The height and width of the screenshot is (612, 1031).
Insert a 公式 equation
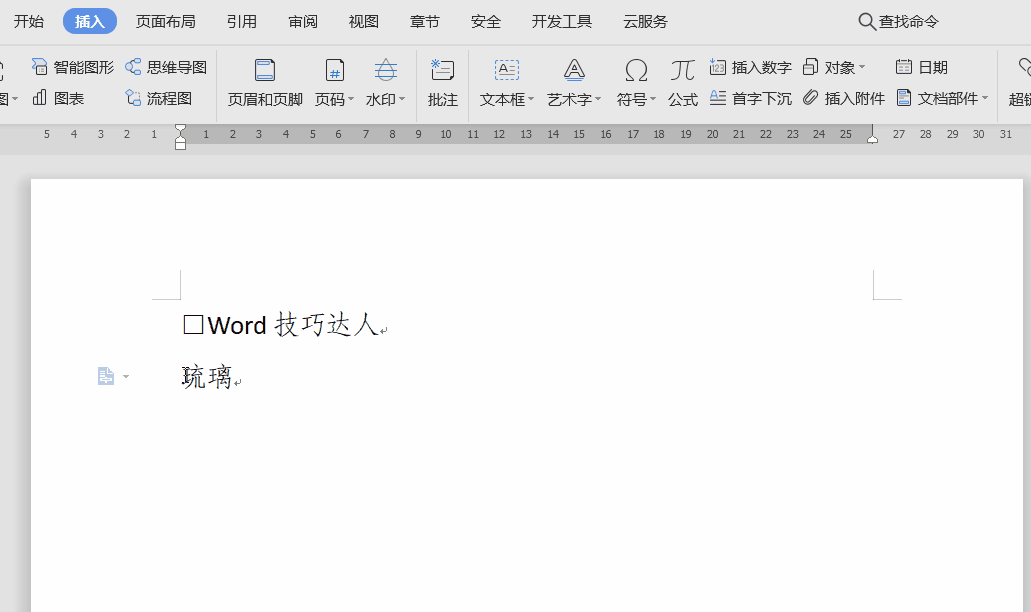pos(683,83)
